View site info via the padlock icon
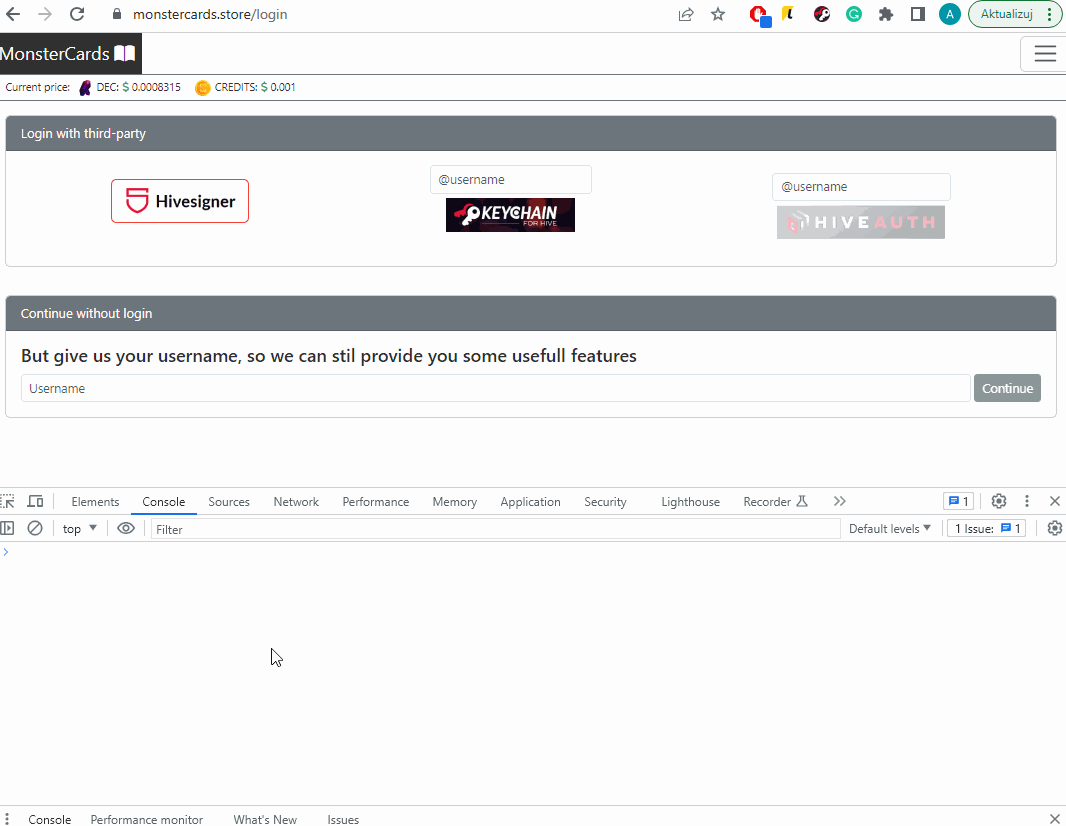This screenshot has width=1066, height=826. [x=117, y=14]
